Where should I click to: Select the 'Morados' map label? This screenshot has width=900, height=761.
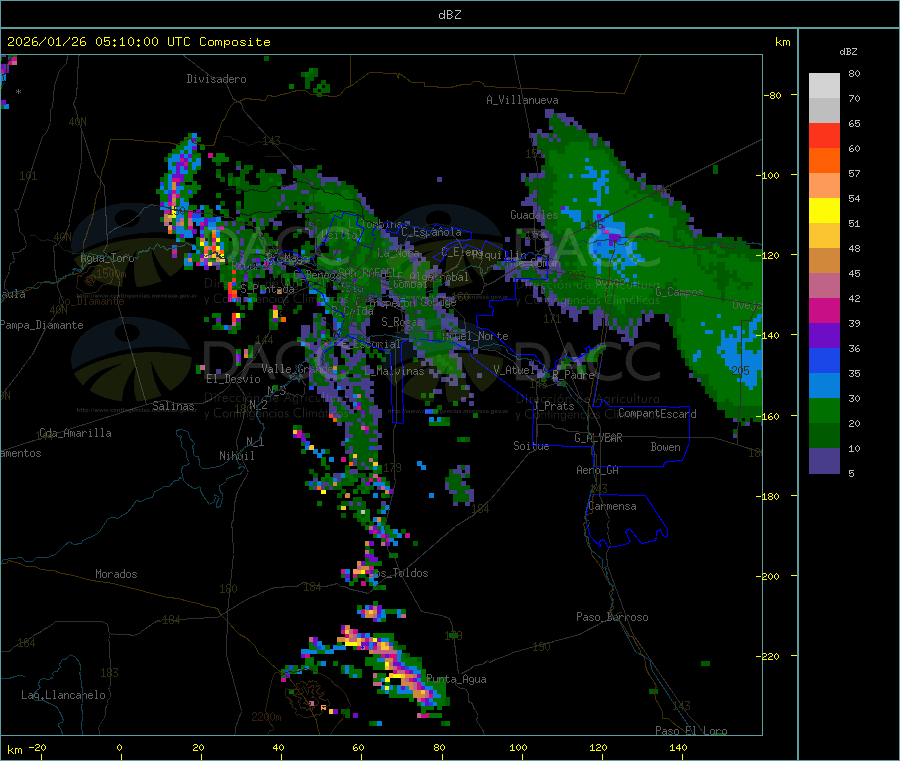[x=116, y=574]
